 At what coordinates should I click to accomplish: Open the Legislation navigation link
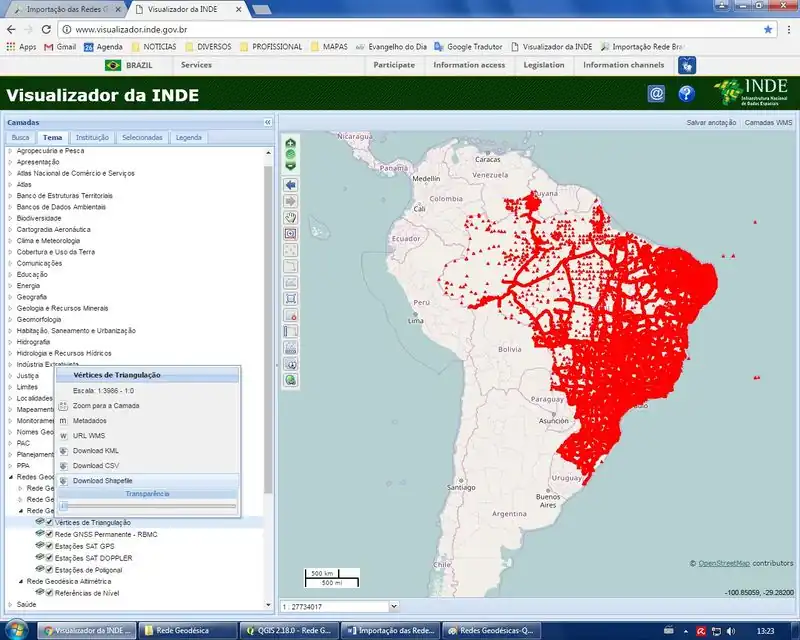543,65
